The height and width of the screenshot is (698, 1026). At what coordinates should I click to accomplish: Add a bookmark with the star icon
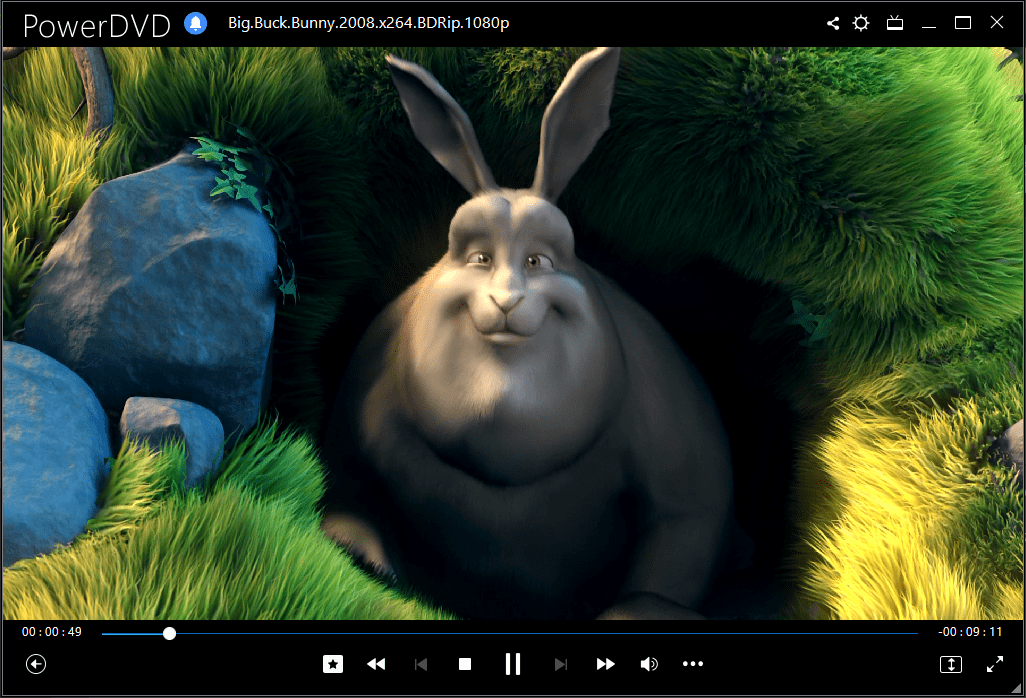click(x=333, y=664)
